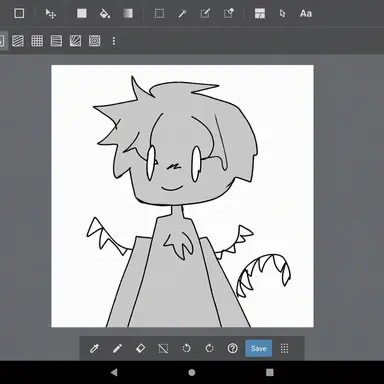
Task: Select the paint Bucket tool
Action: pyautogui.click(x=105, y=14)
